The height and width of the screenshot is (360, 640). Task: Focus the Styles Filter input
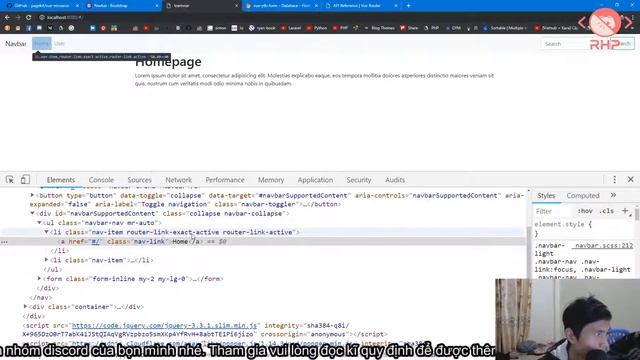[554, 211]
